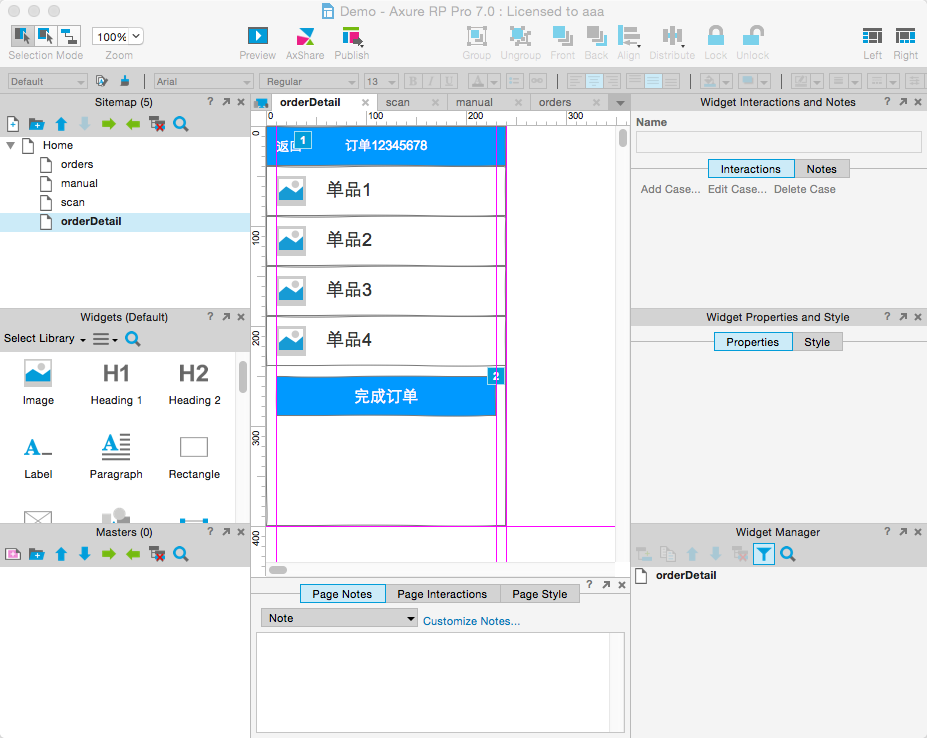The image size is (927, 738).
Task: Open the Select Library dropdown
Action: pyautogui.click(x=45, y=338)
